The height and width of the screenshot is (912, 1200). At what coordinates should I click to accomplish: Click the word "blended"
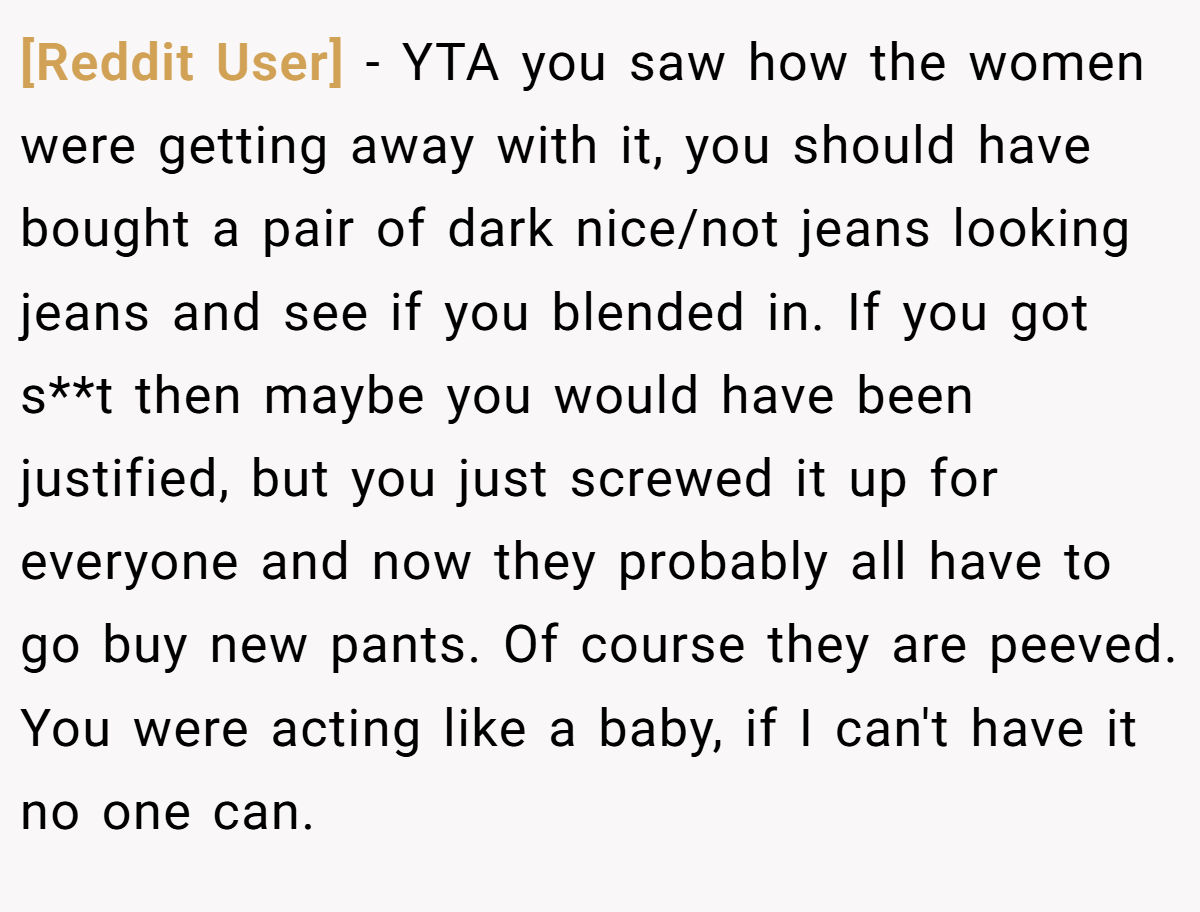[648, 313]
